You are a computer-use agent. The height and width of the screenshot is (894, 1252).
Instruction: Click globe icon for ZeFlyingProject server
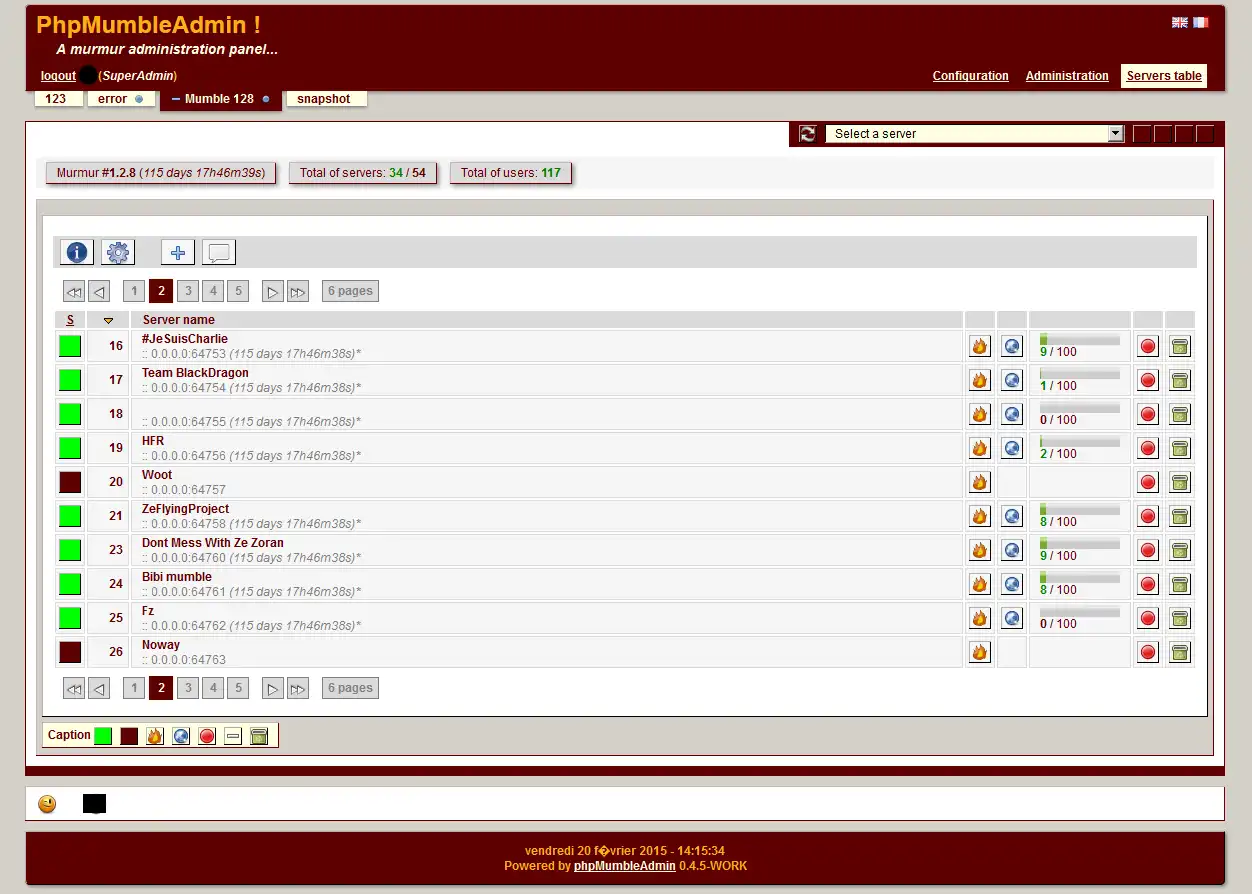[1012, 516]
